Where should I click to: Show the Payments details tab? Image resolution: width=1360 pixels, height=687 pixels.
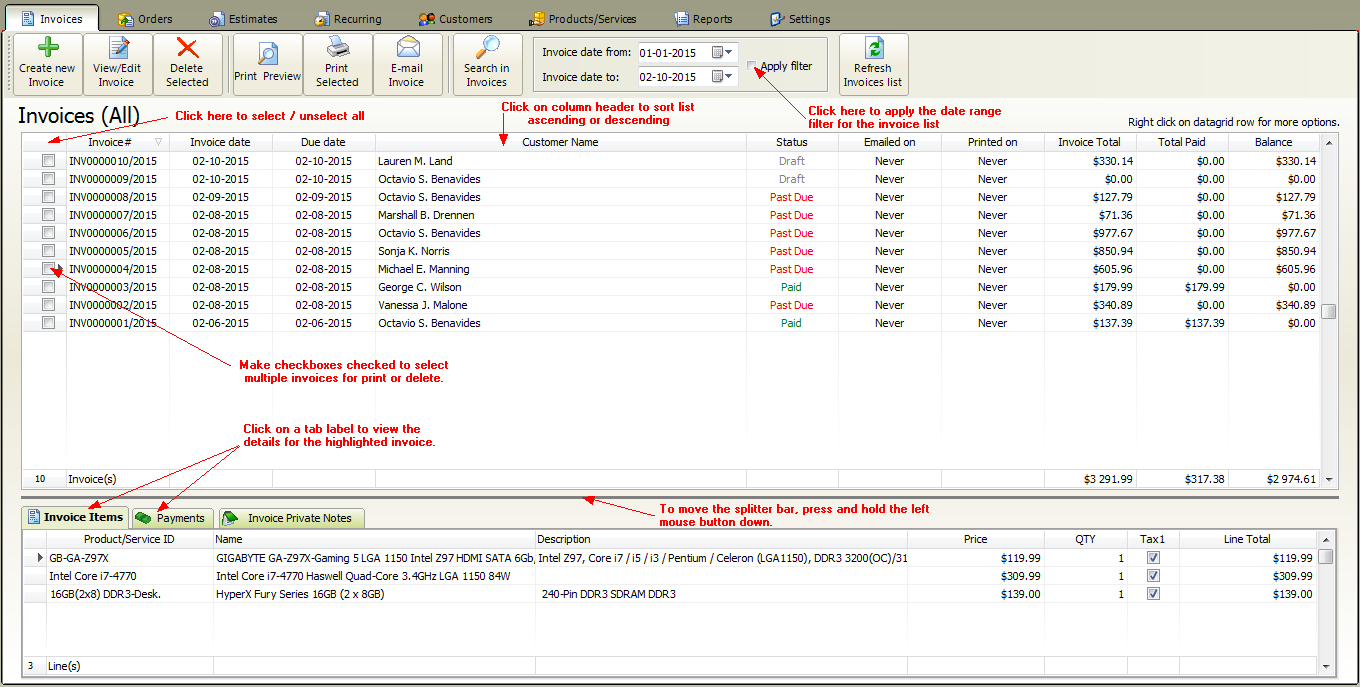click(x=172, y=518)
